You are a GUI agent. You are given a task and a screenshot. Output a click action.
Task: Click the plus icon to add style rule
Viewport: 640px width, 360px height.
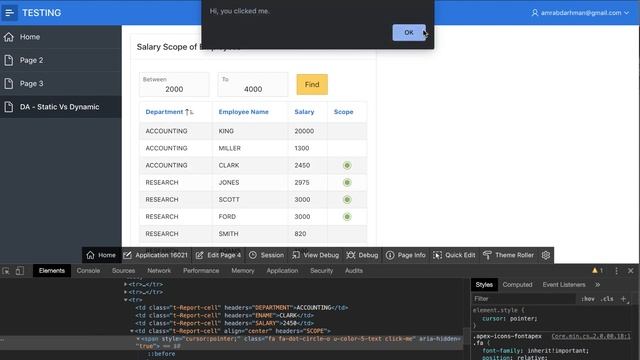(x=623, y=299)
